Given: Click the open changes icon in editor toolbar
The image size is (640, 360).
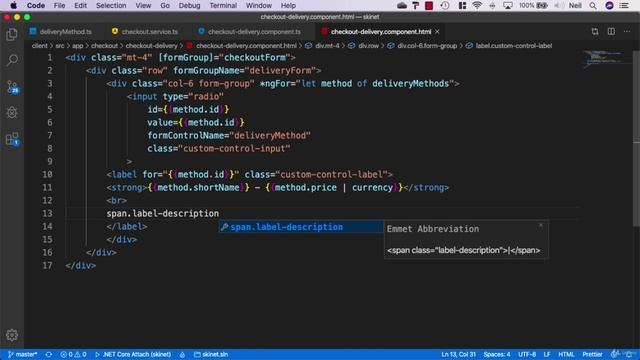Looking at the screenshot, I should 595,31.
